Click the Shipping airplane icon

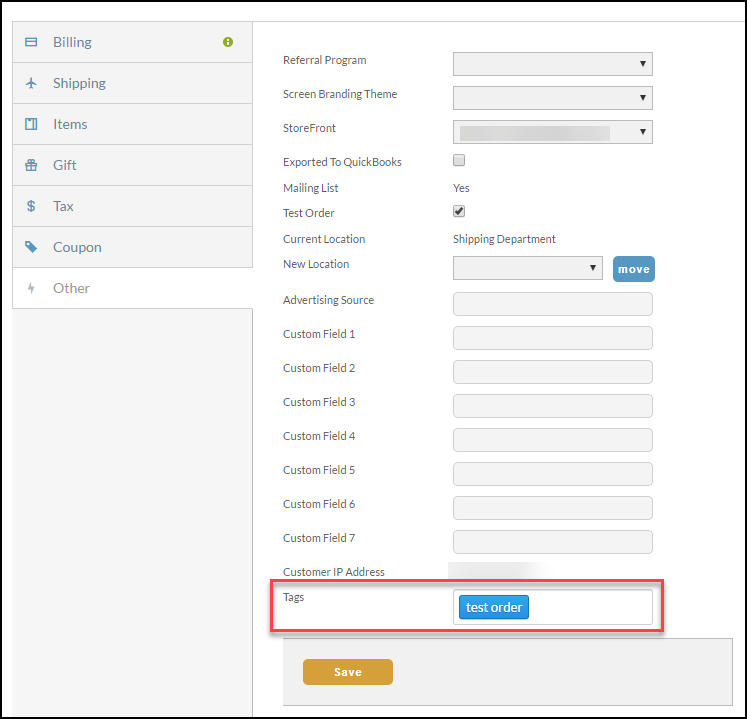click(31, 83)
